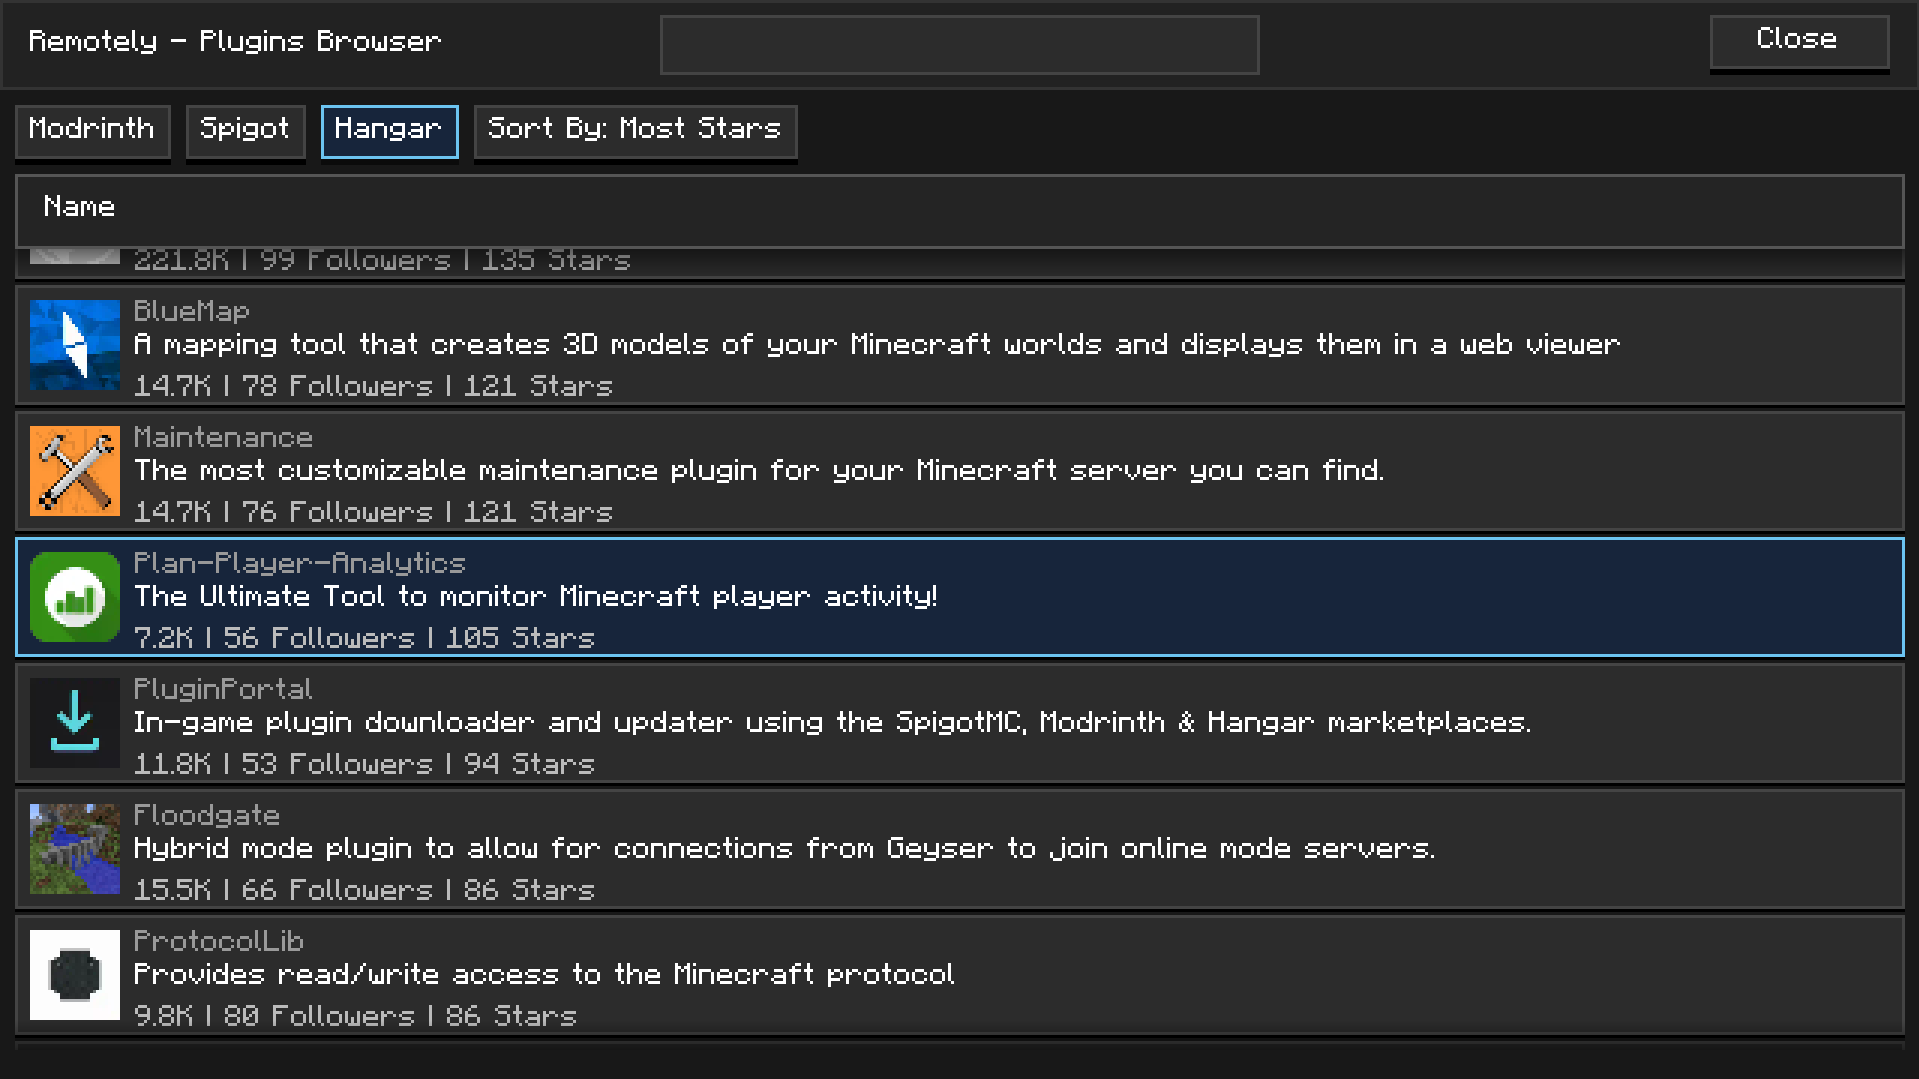This screenshot has width=1919, height=1079.
Task: Select the Plan-Player-Analytics title
Action: (300, 563)
